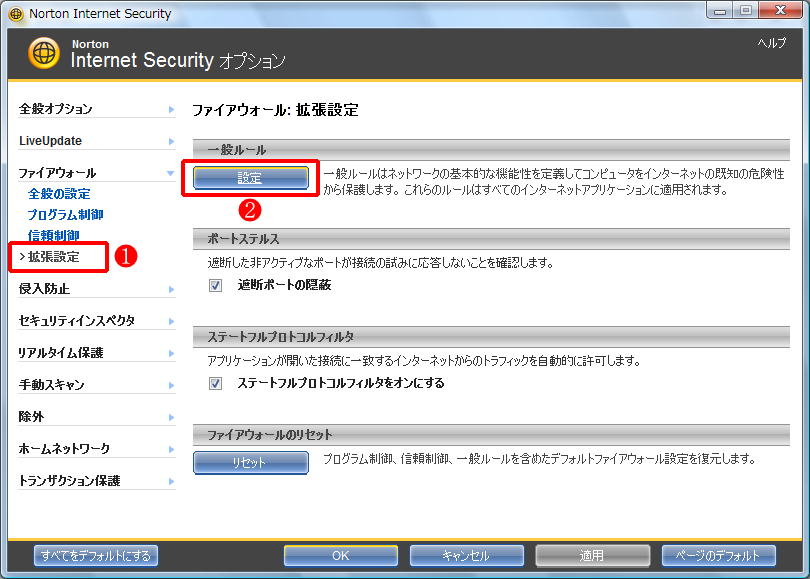Click the Norton globe logo icon
The image size is (810, 579).
[x=44, y=53]
